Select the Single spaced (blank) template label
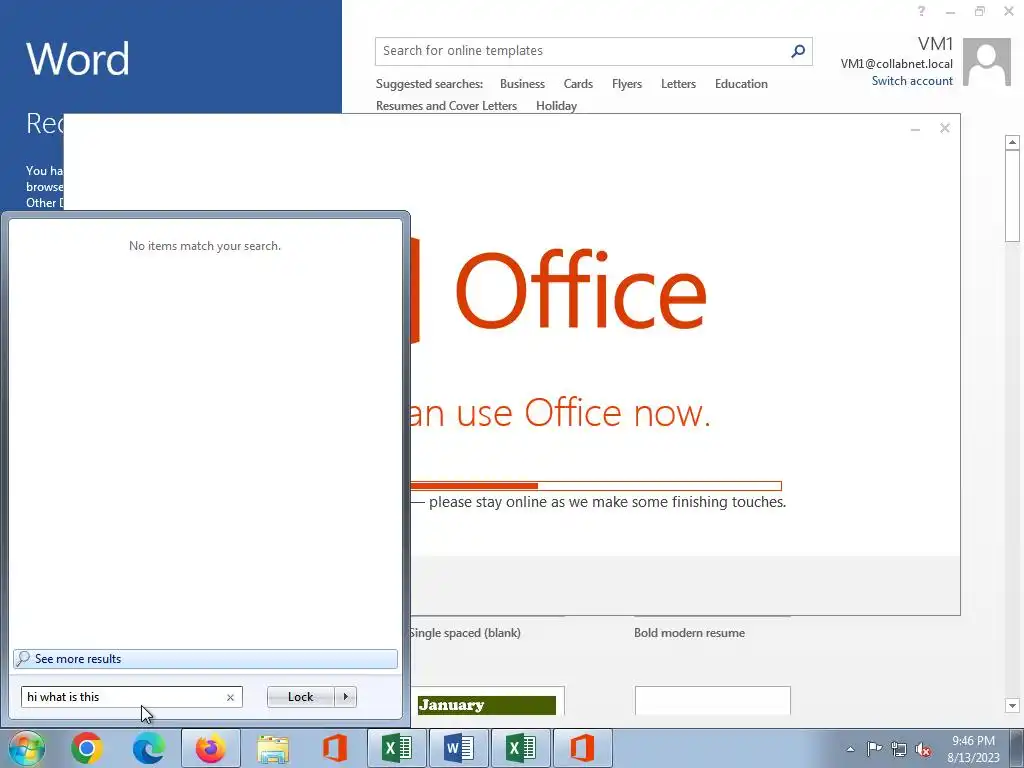Screen dimensions: 1024x768 [465, 633]
